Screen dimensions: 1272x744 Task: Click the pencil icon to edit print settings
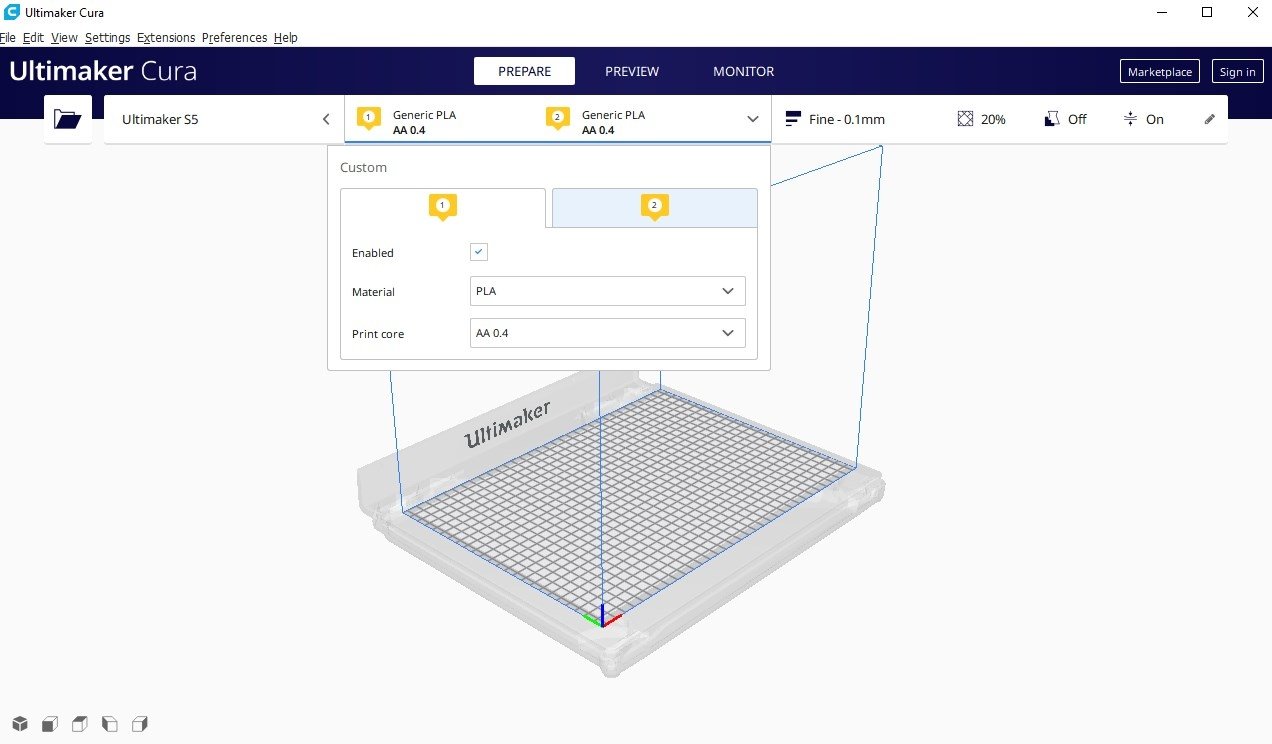coord(1210,119)
